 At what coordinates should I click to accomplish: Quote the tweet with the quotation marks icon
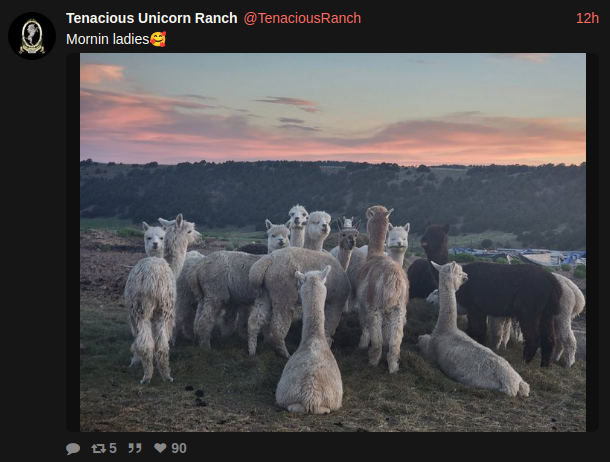pyautogui.click(x=135, y=448)
